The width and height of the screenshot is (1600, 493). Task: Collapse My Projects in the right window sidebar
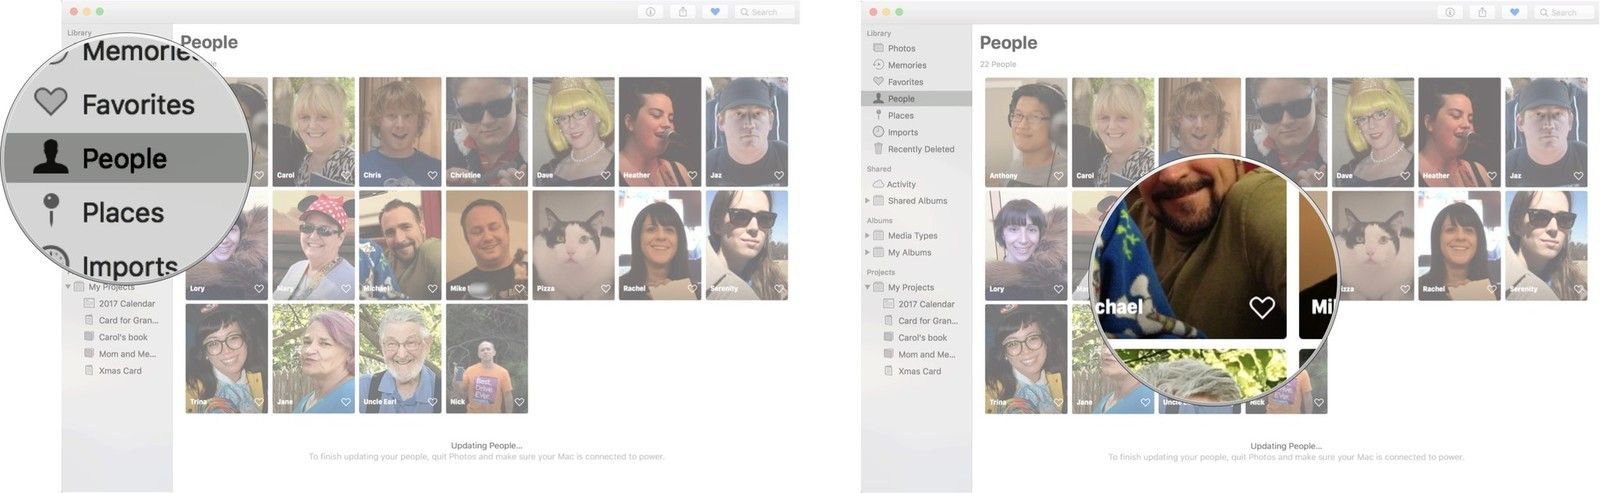[867, 287]
